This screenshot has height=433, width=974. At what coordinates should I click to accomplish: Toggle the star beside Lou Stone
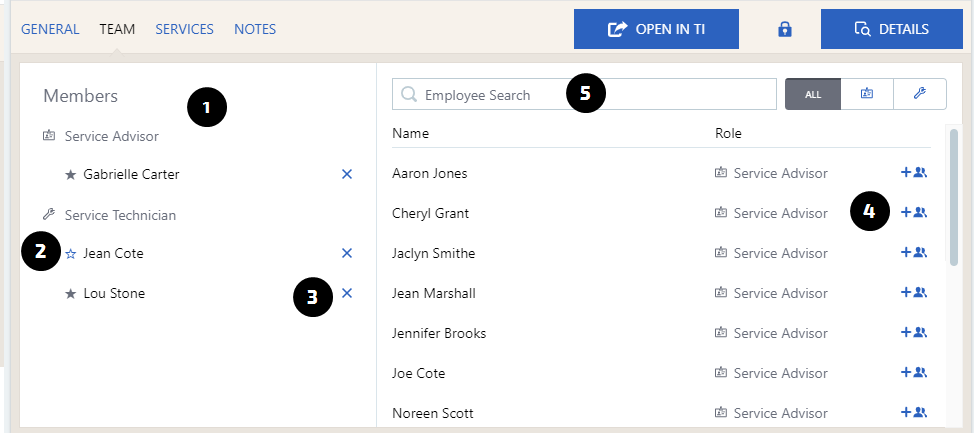[x=71, y=294]
